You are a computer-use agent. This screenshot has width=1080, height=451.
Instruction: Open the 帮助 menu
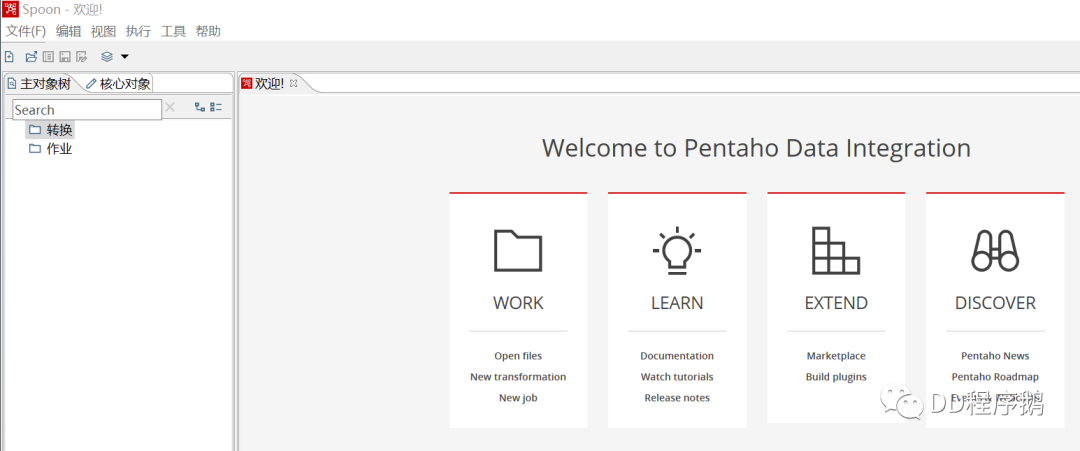(x=209, y=31)
